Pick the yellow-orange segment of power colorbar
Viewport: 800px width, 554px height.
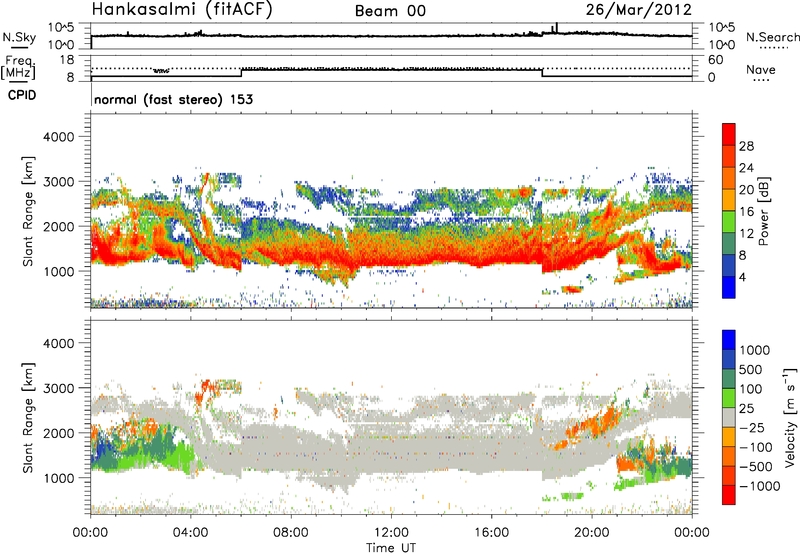(x=729, y=199)
